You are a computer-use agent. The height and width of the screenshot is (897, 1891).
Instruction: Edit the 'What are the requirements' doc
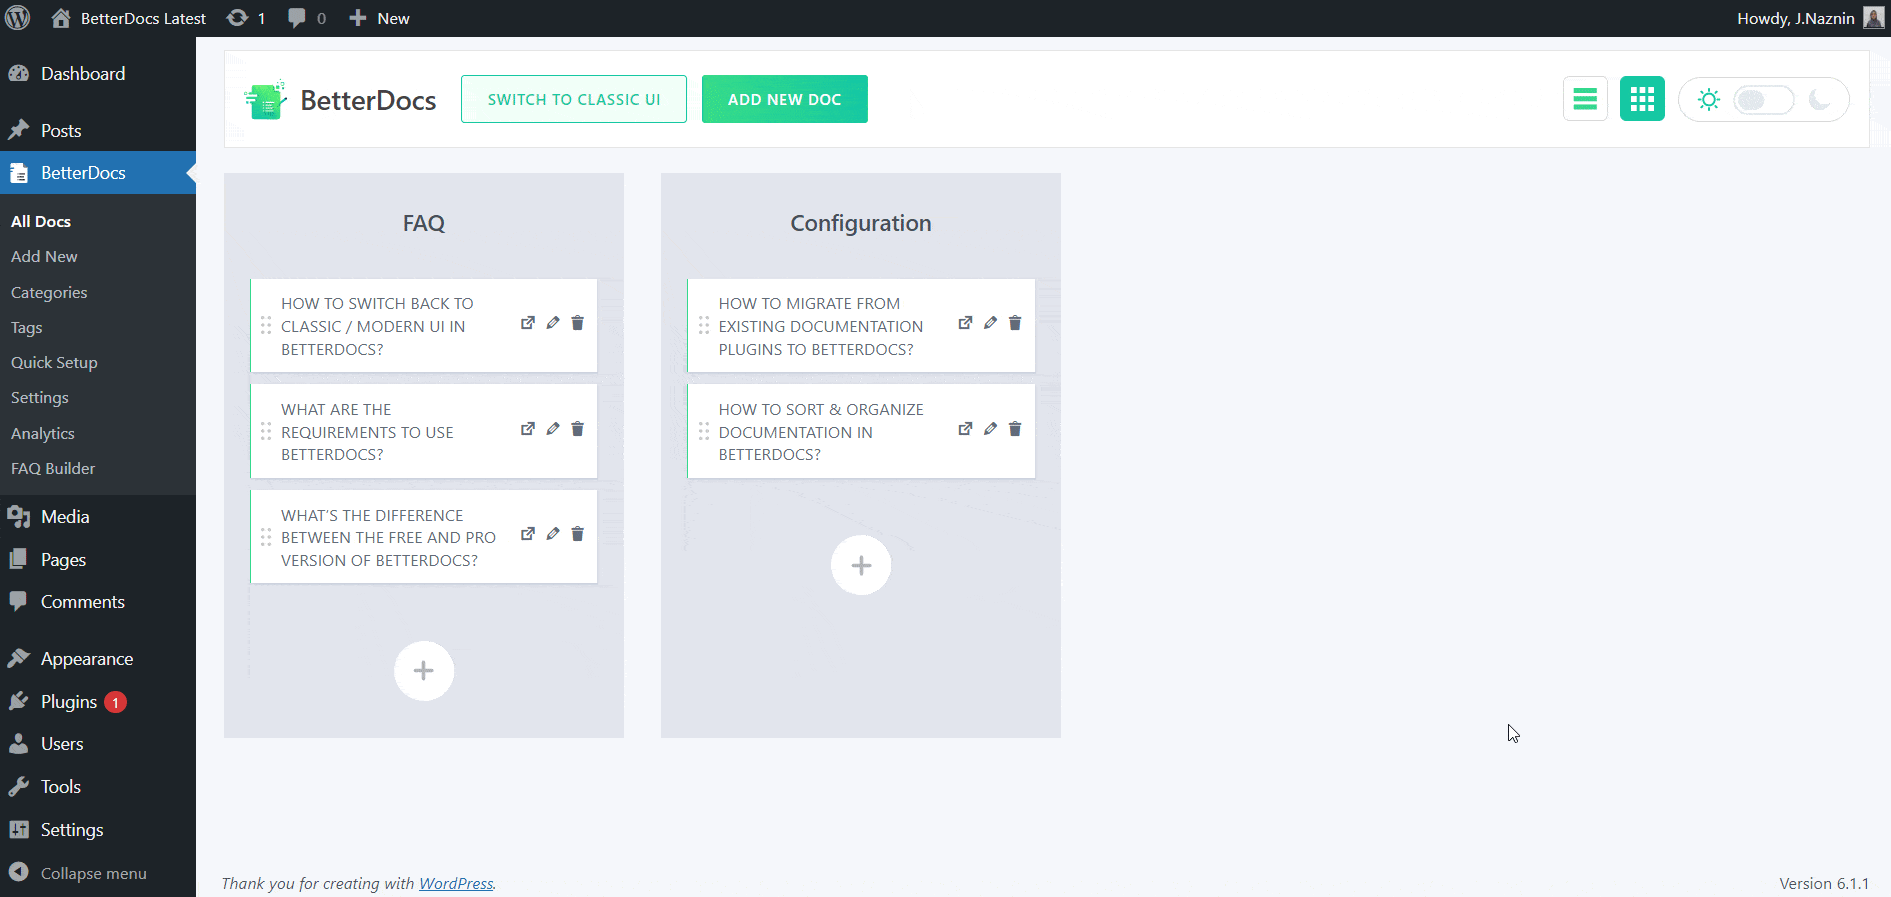click(x=553, y=429)
